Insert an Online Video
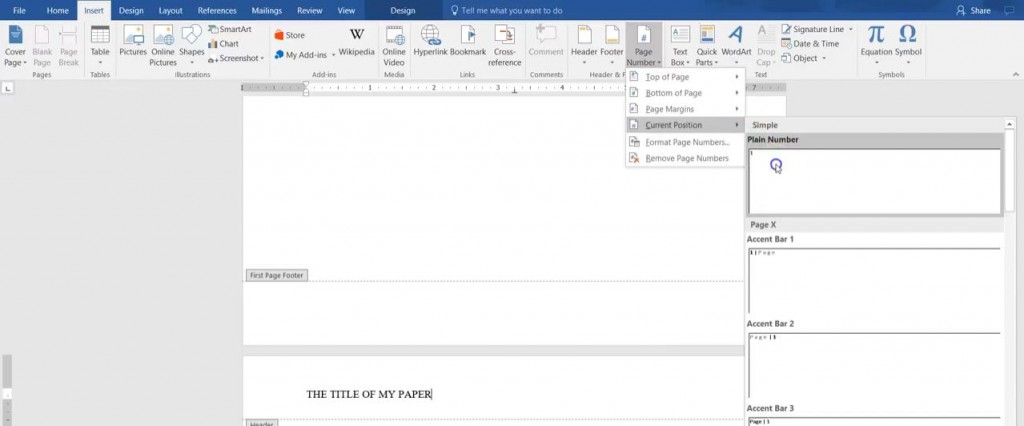 tap(394, 46)
